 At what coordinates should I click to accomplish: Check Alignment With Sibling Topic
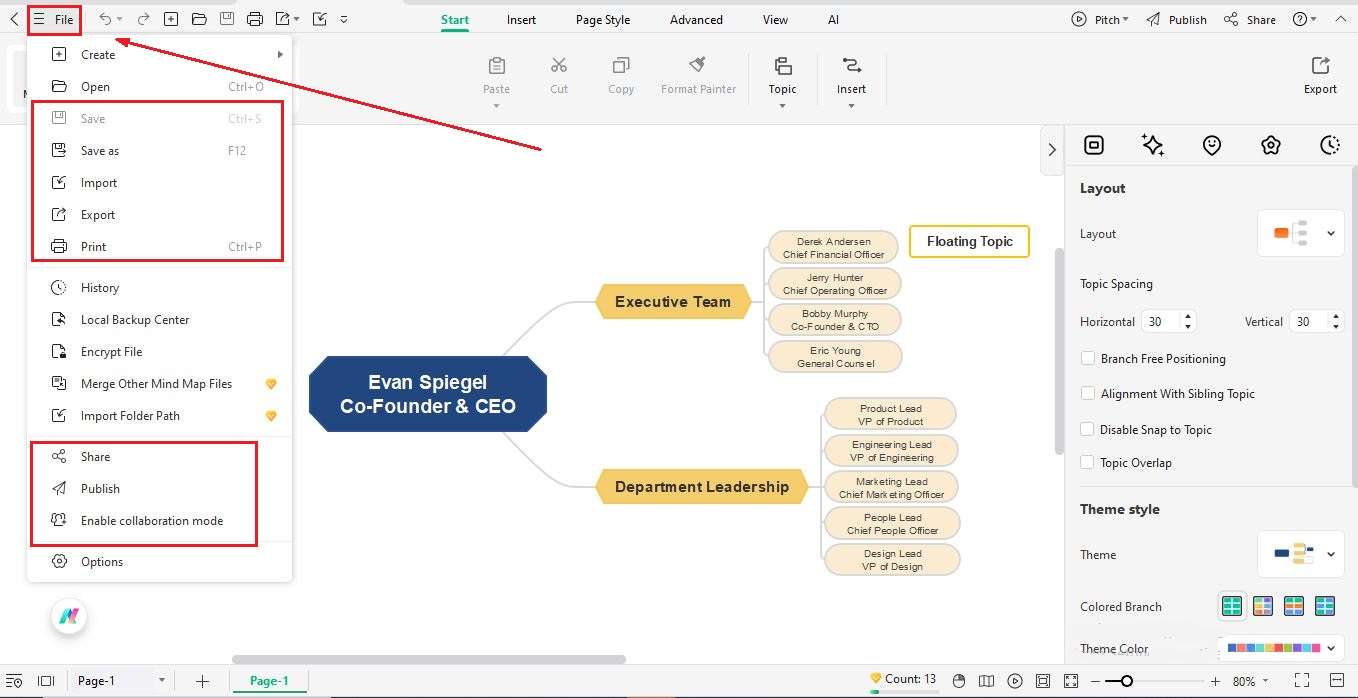tap(1088, 393)
